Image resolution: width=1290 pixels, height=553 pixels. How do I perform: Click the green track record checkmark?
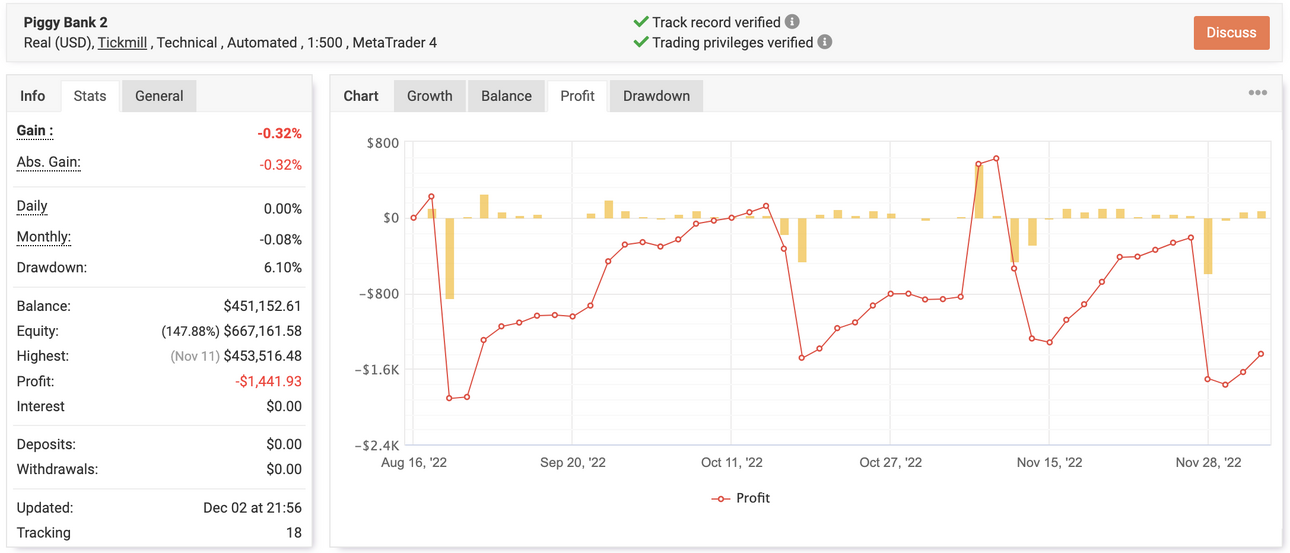click(x=641, y=21)
